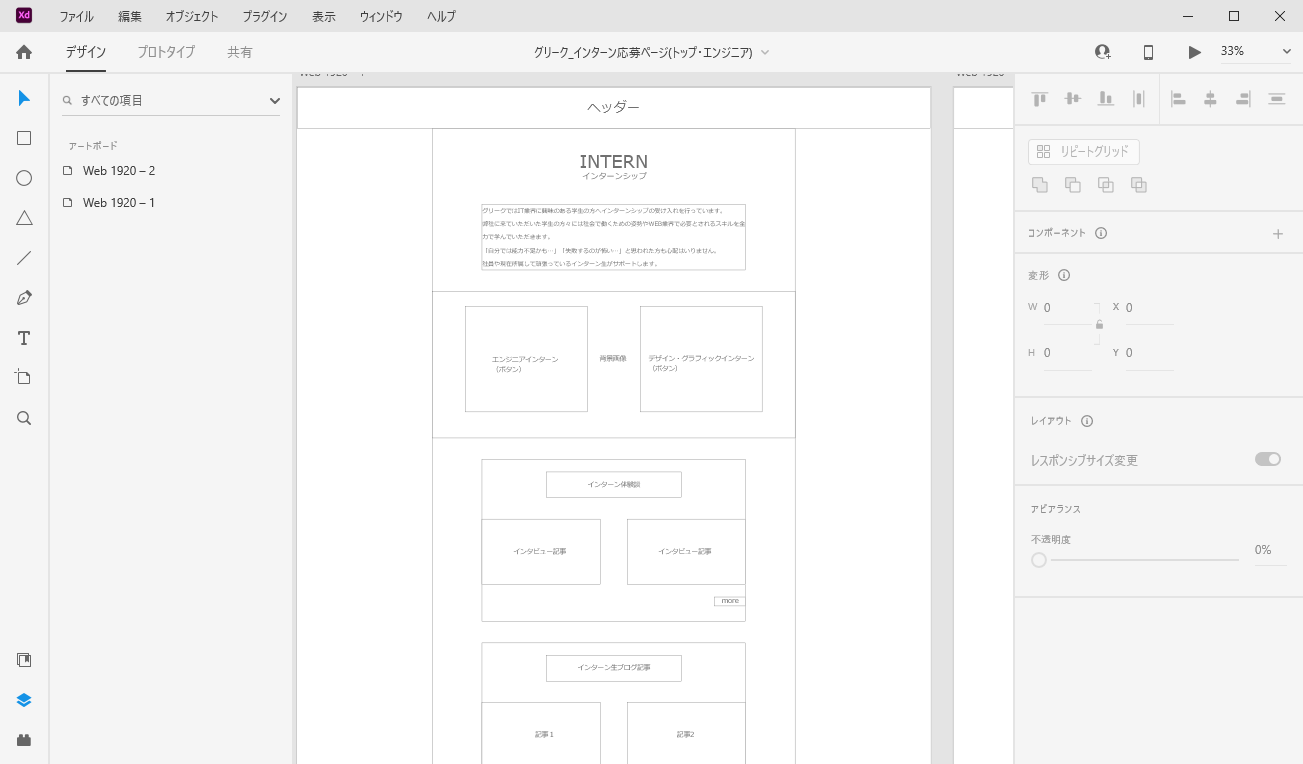1303x764 pixels.
Task: Click align center horizontally icon
Action: 1210,98
